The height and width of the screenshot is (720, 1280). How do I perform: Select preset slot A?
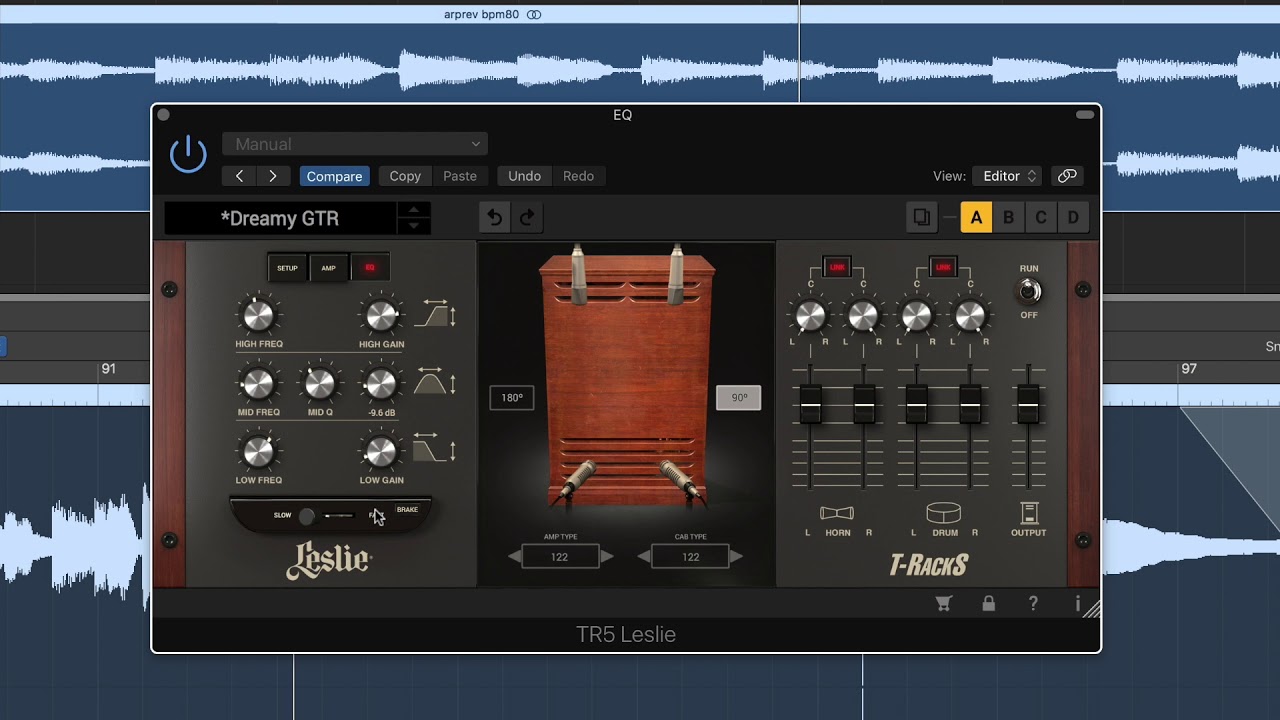(x=976, y=217)
